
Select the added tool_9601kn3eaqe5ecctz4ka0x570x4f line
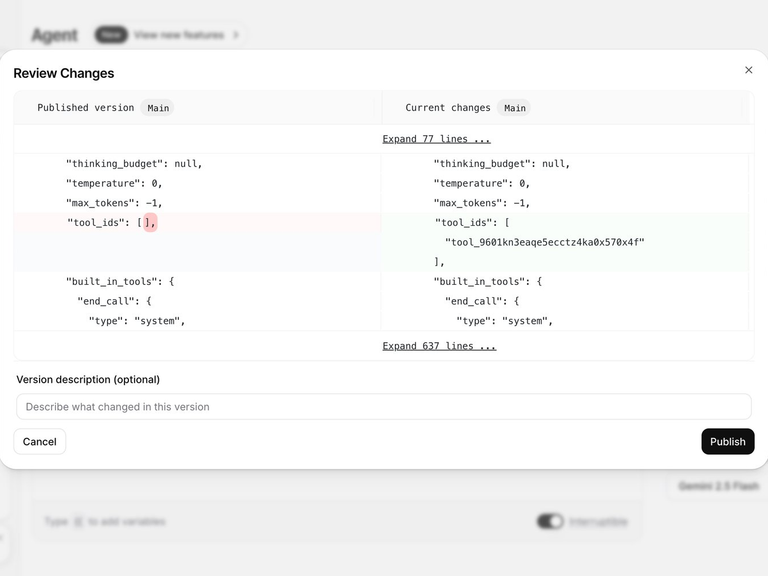click(x=545, y=242)
